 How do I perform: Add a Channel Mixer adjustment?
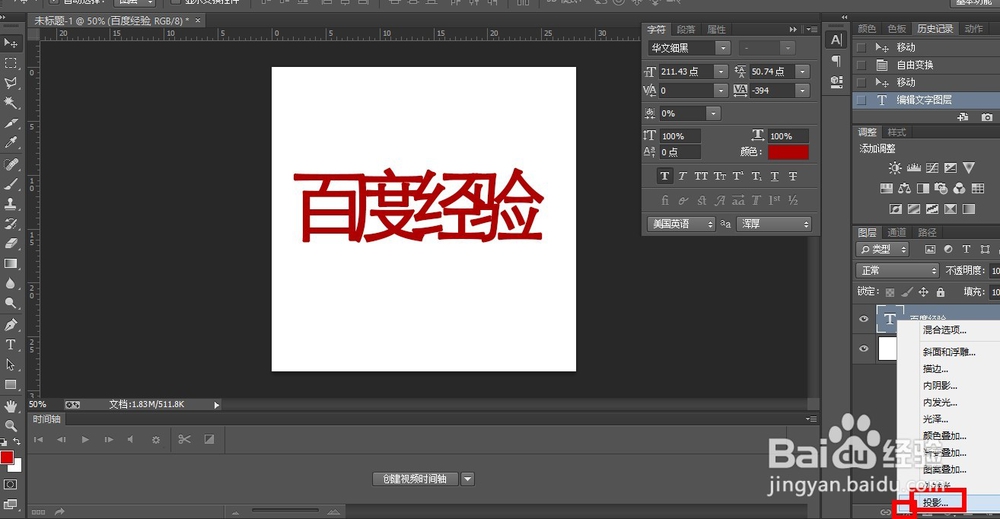[x=960, y=188]
